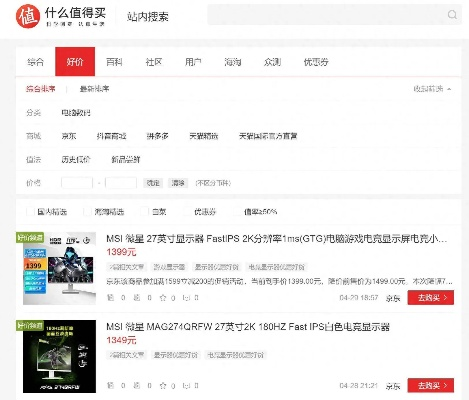This screenshot has width=469, height=400.
Task: Filter by 天猫国际官方直营 mall
Action: (x=268, y=136)
